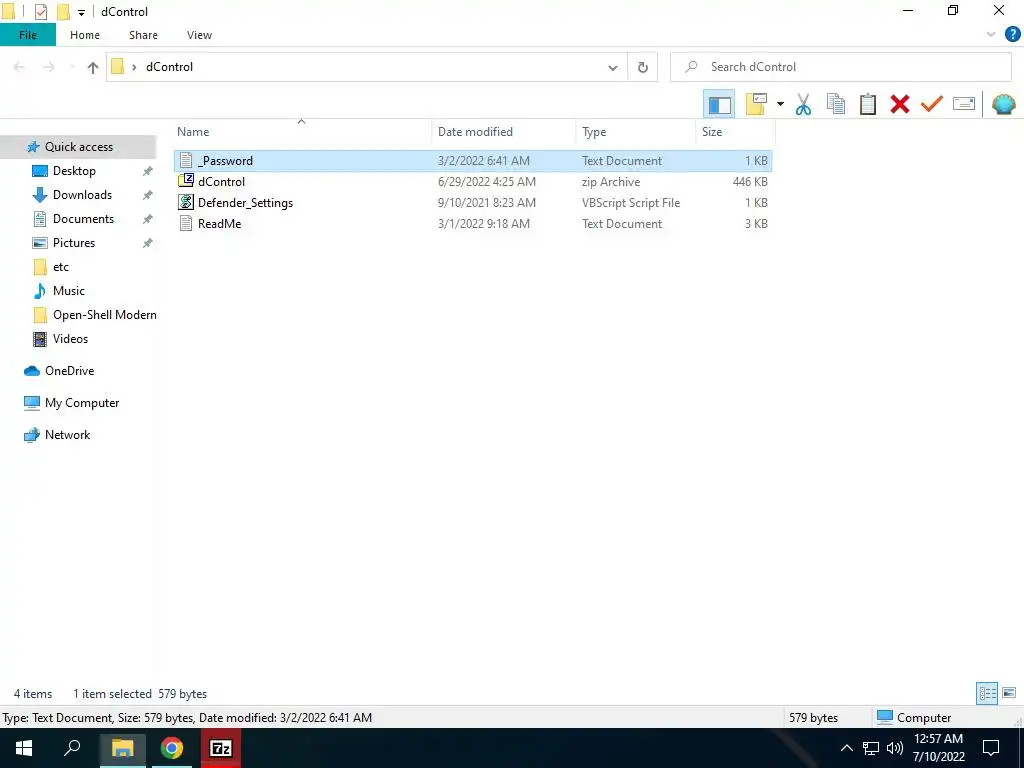Select the ReadMe text document
The width and height of the screenshot is (1024, 768).
473,223
